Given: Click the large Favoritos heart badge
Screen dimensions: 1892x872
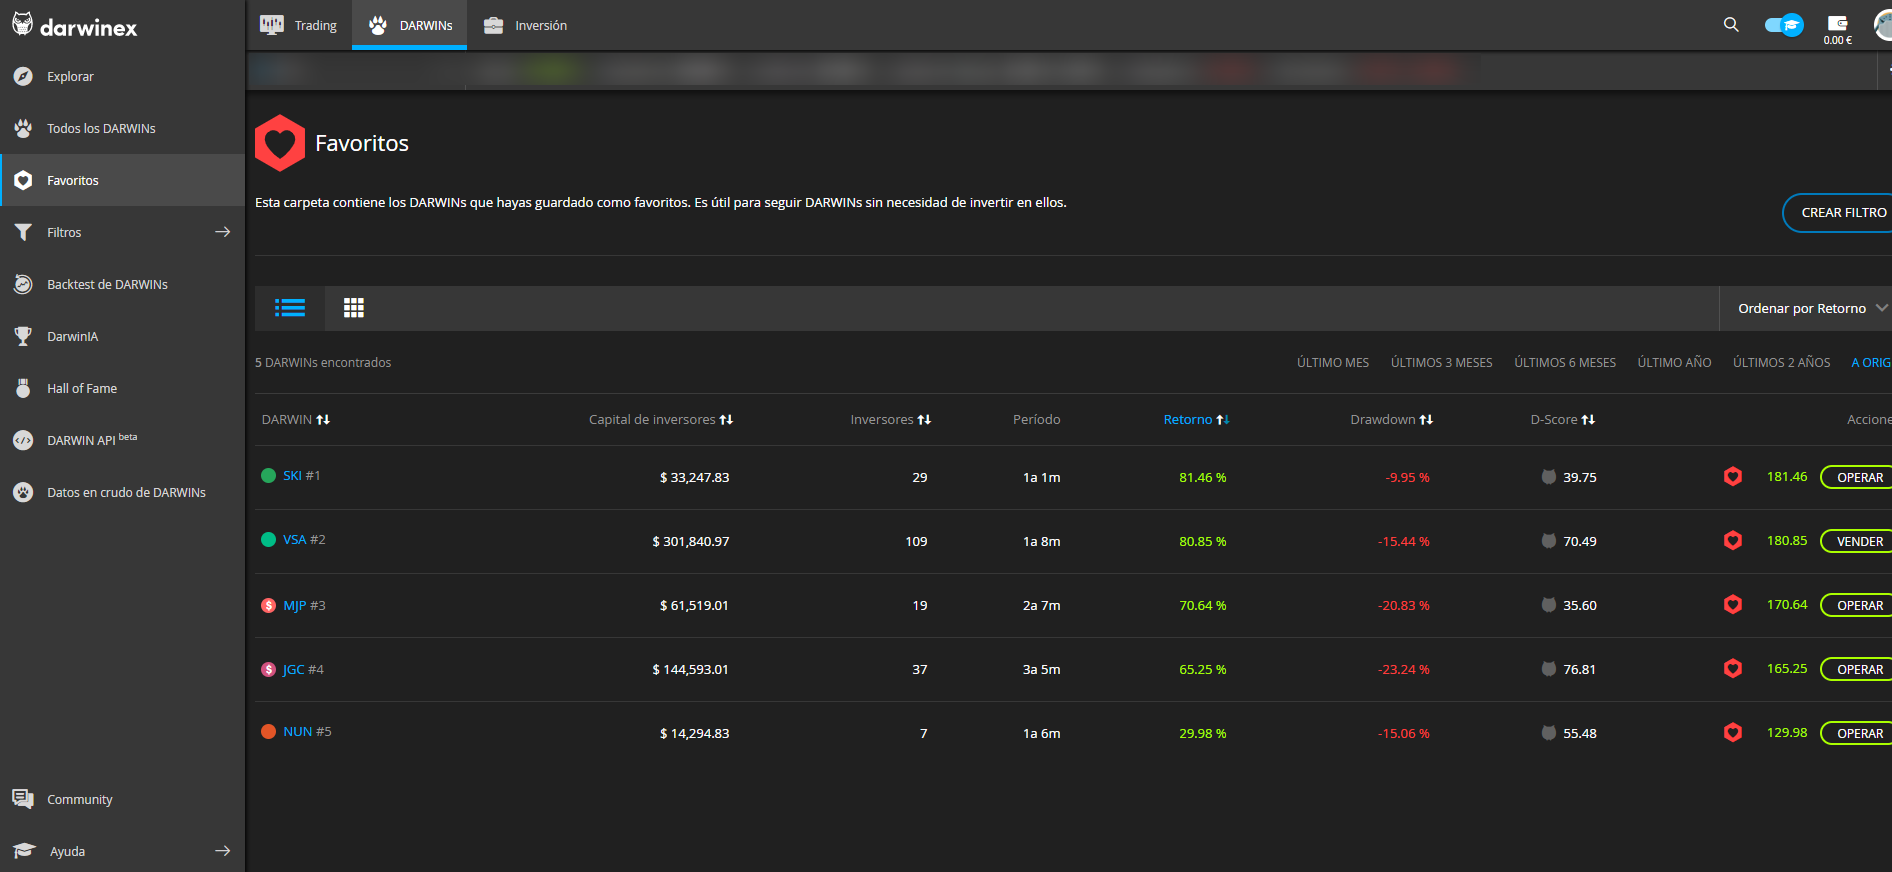Looking at the screenshot, I should [x=279, y=143].
